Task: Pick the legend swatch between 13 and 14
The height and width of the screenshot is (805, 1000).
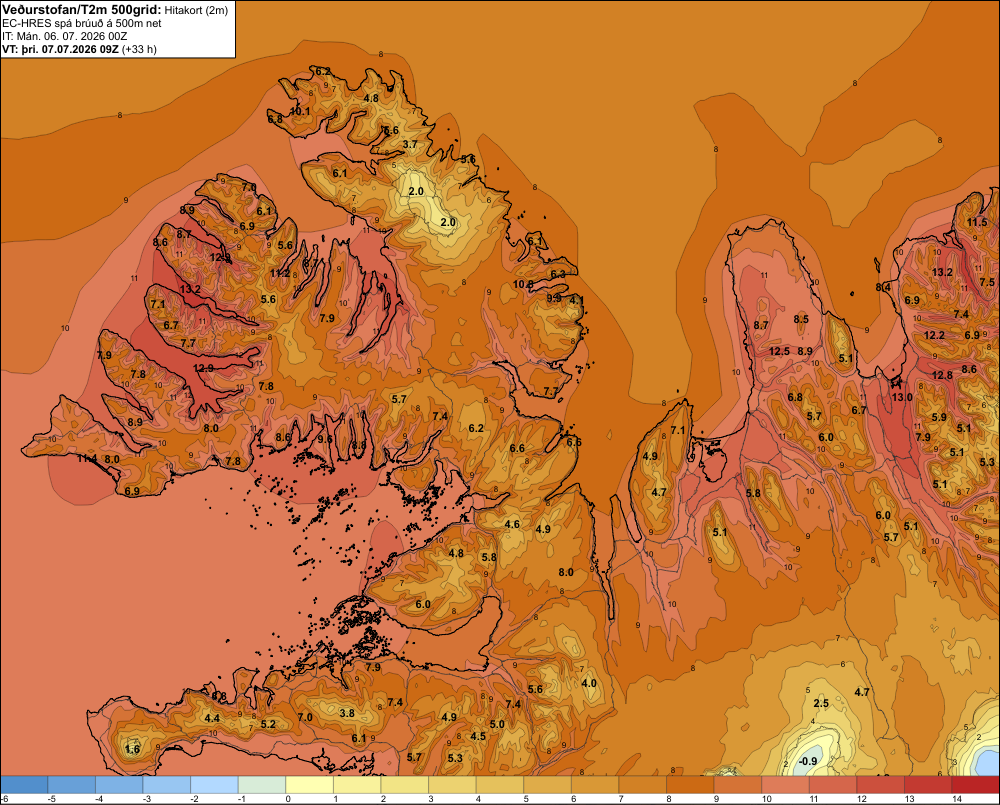Action: pyautogui.click(x=928, y=785)
